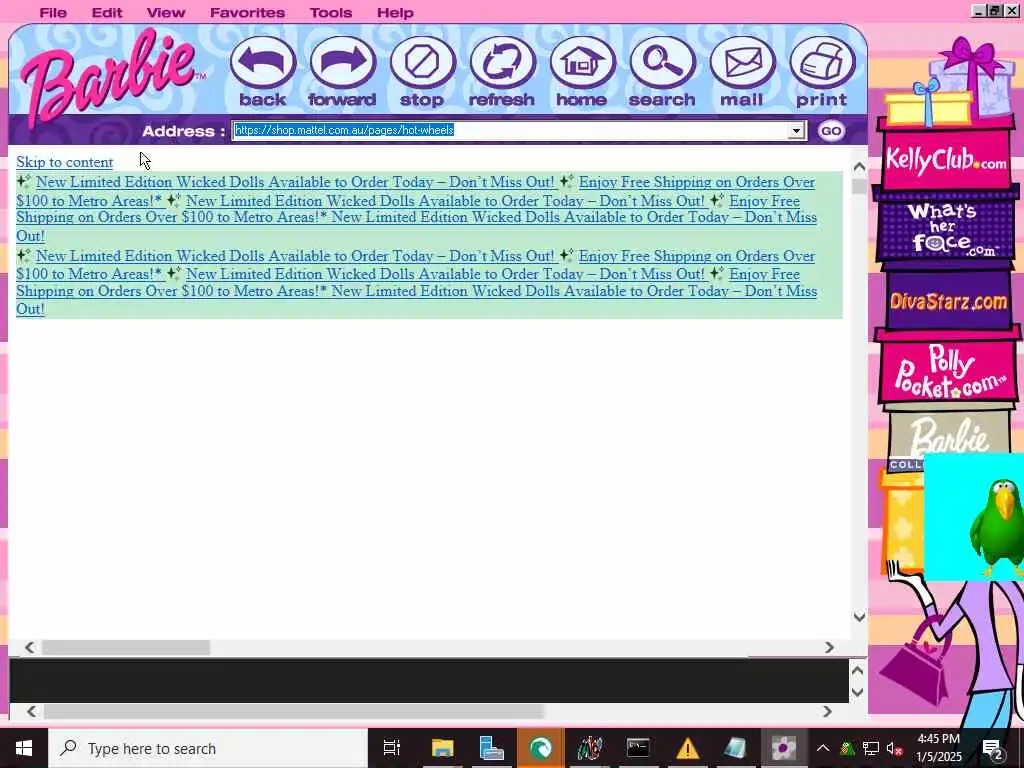Open File Explorer from taskbar
This screenshot has width=1024, height=768.
point(442,748)
